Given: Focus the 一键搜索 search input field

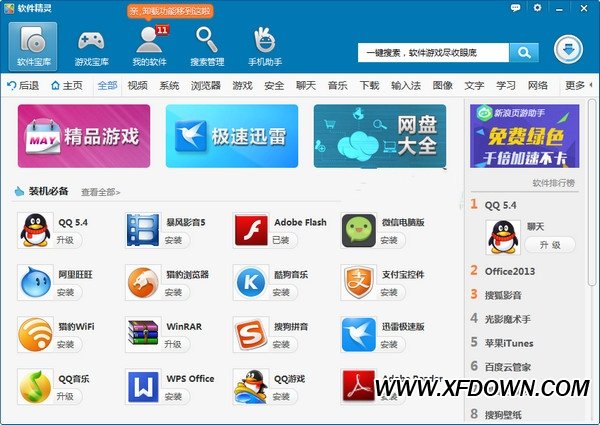Looking at the screenshot, I should tap(434, 52).
